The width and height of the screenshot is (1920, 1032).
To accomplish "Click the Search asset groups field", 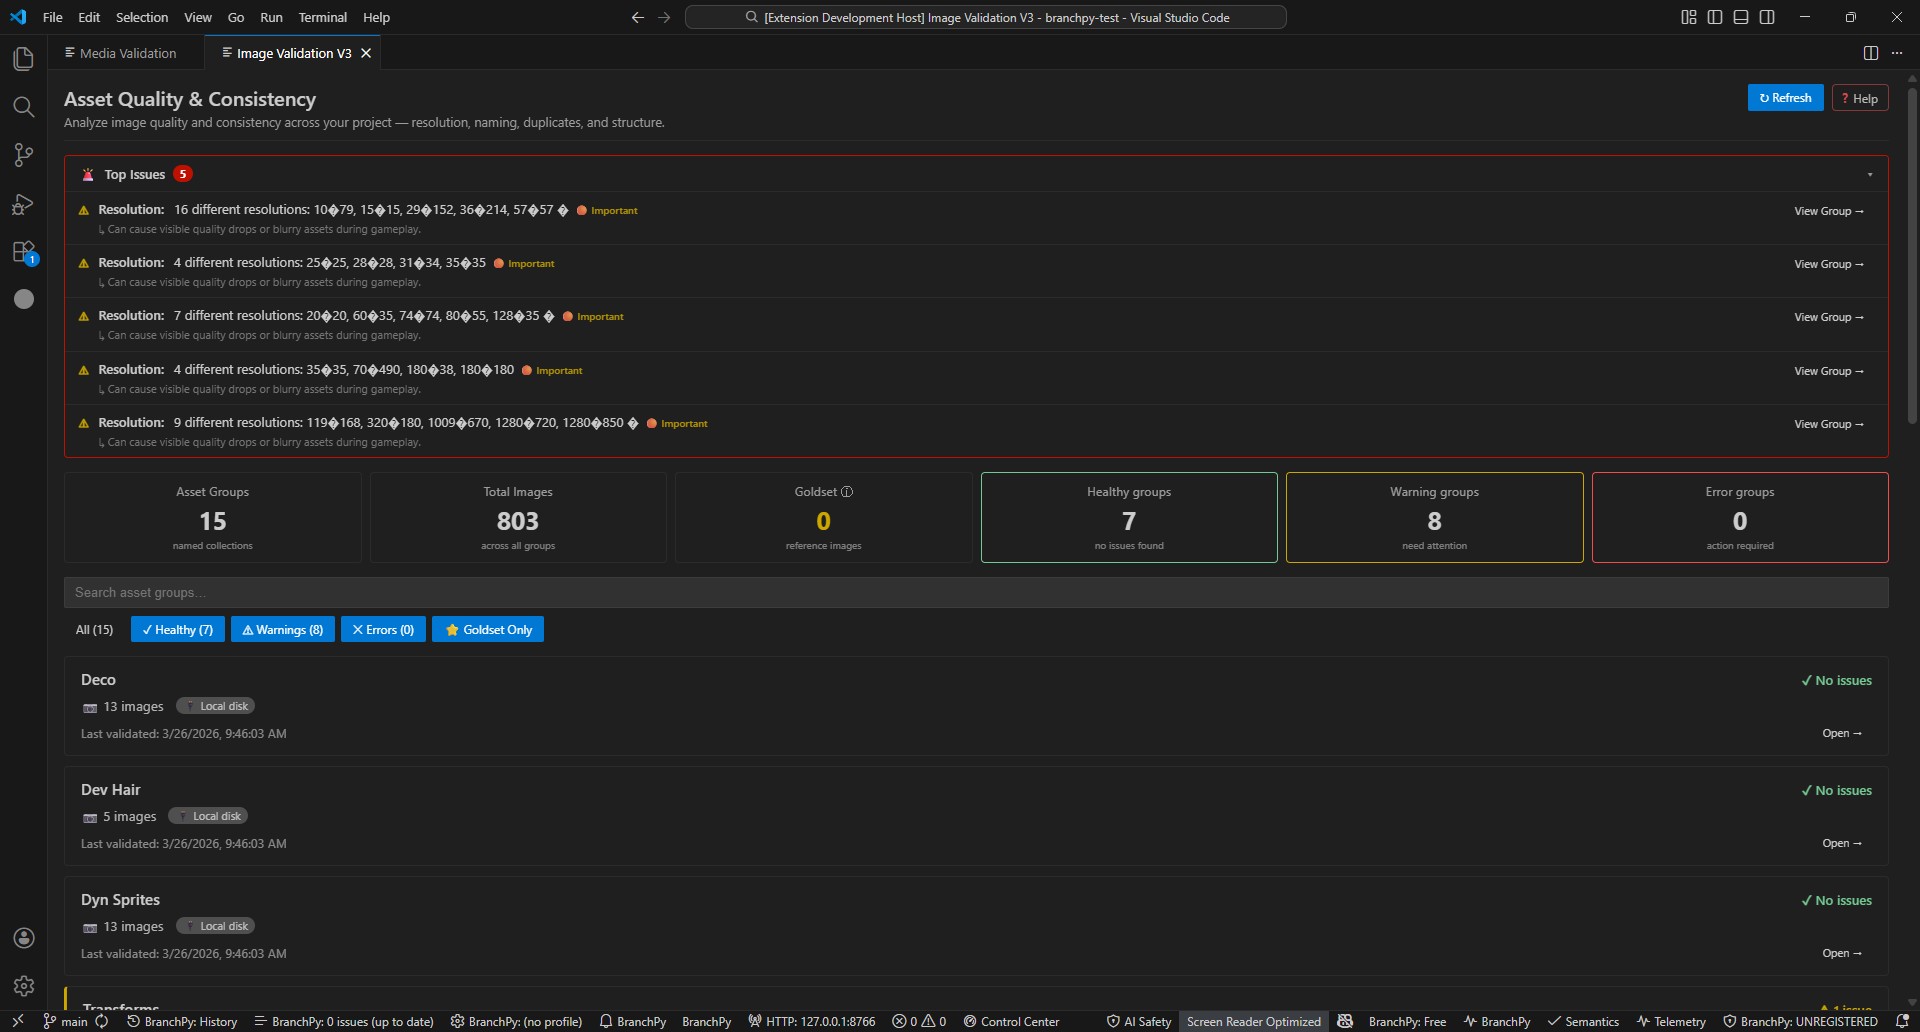I will [x=976, y=592].
